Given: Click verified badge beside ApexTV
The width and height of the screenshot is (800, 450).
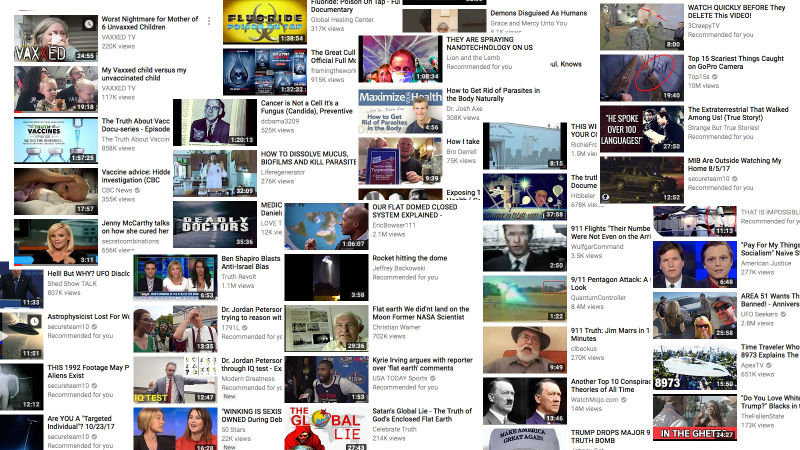Looking at the screenshot, I should (769, 365).
